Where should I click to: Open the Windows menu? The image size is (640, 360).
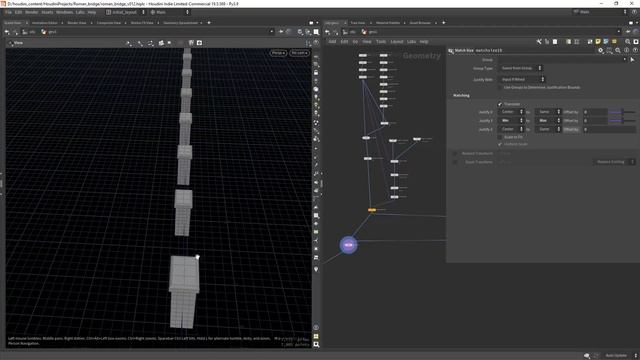click(x=64, y=12)
